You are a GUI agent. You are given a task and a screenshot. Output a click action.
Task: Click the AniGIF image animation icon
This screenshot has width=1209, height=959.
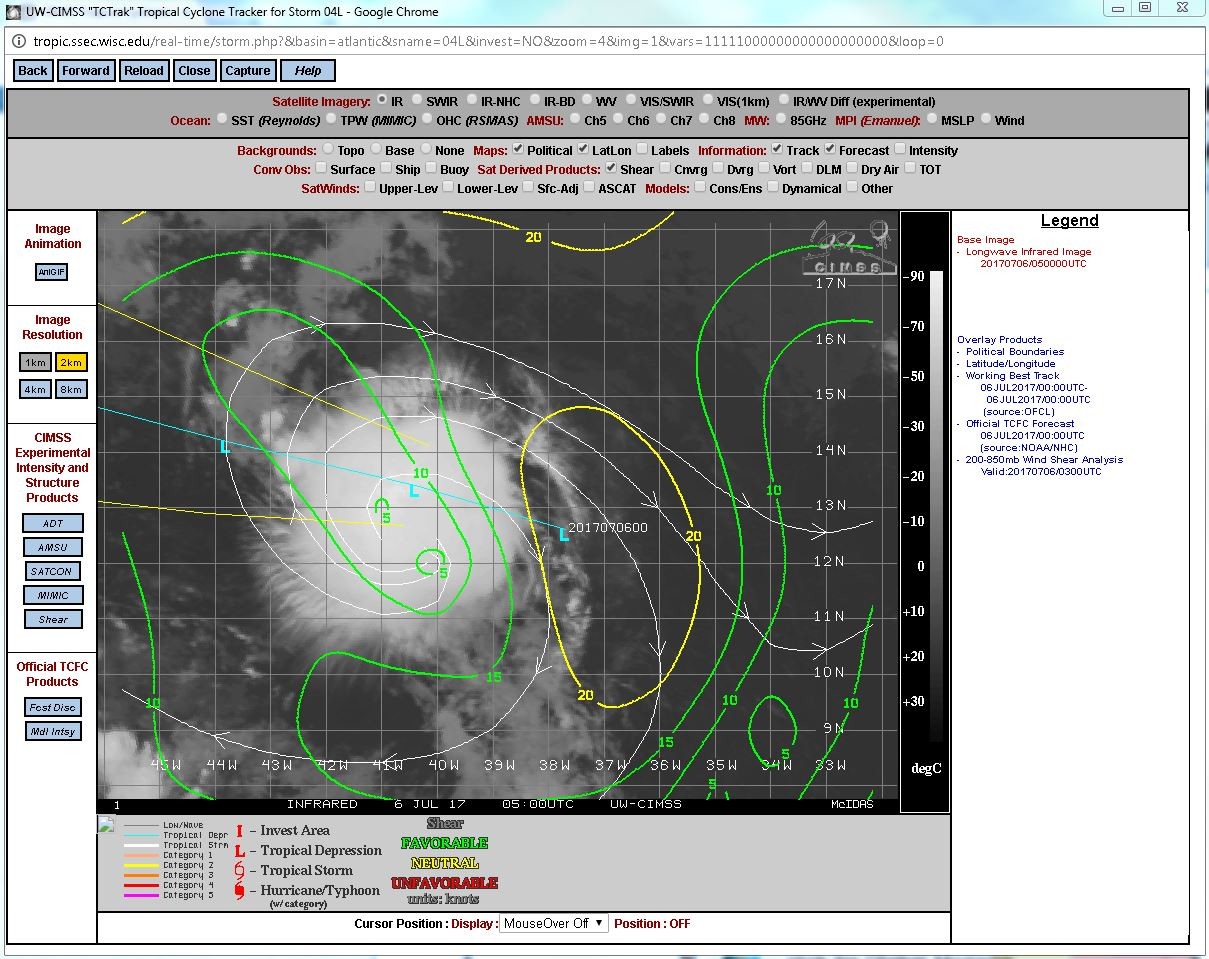coord(52,272)
